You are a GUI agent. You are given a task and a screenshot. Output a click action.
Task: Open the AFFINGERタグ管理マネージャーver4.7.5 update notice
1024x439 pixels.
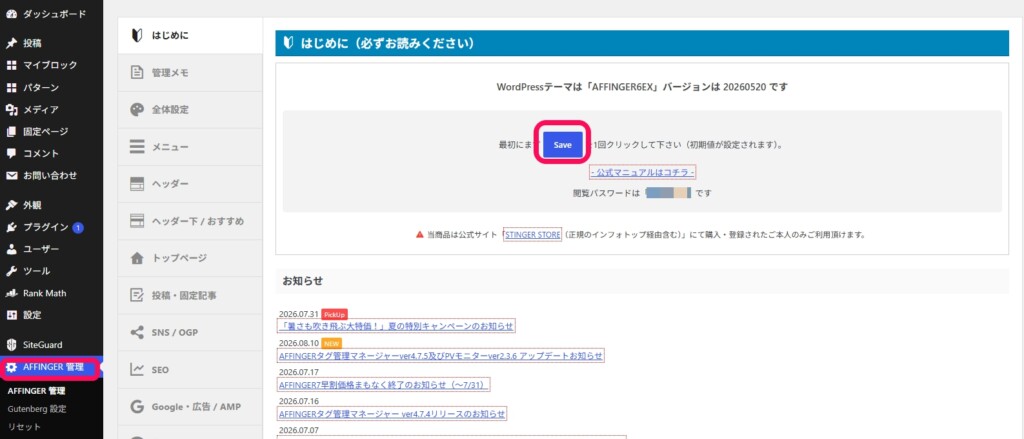click(x=441, y=356)
